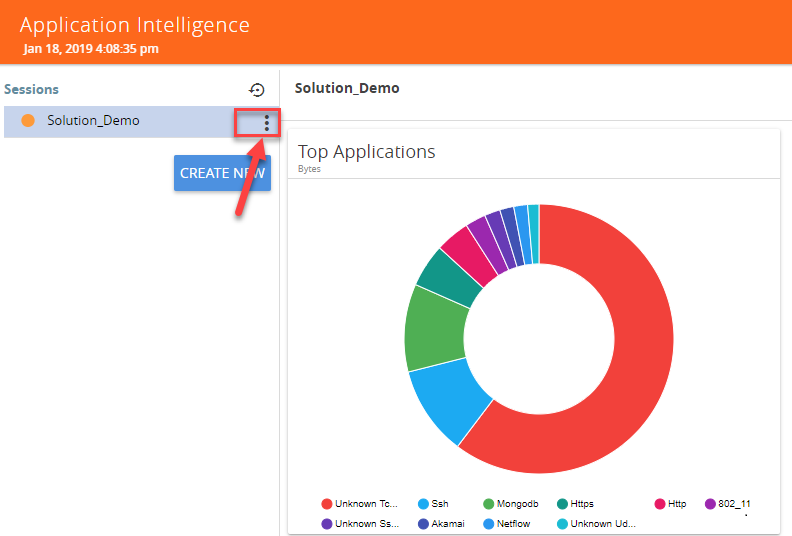Toggle the Mongodb legend entry
Image resolution: width=792 pixels, height=536 pixels.
tap(510, 504)
